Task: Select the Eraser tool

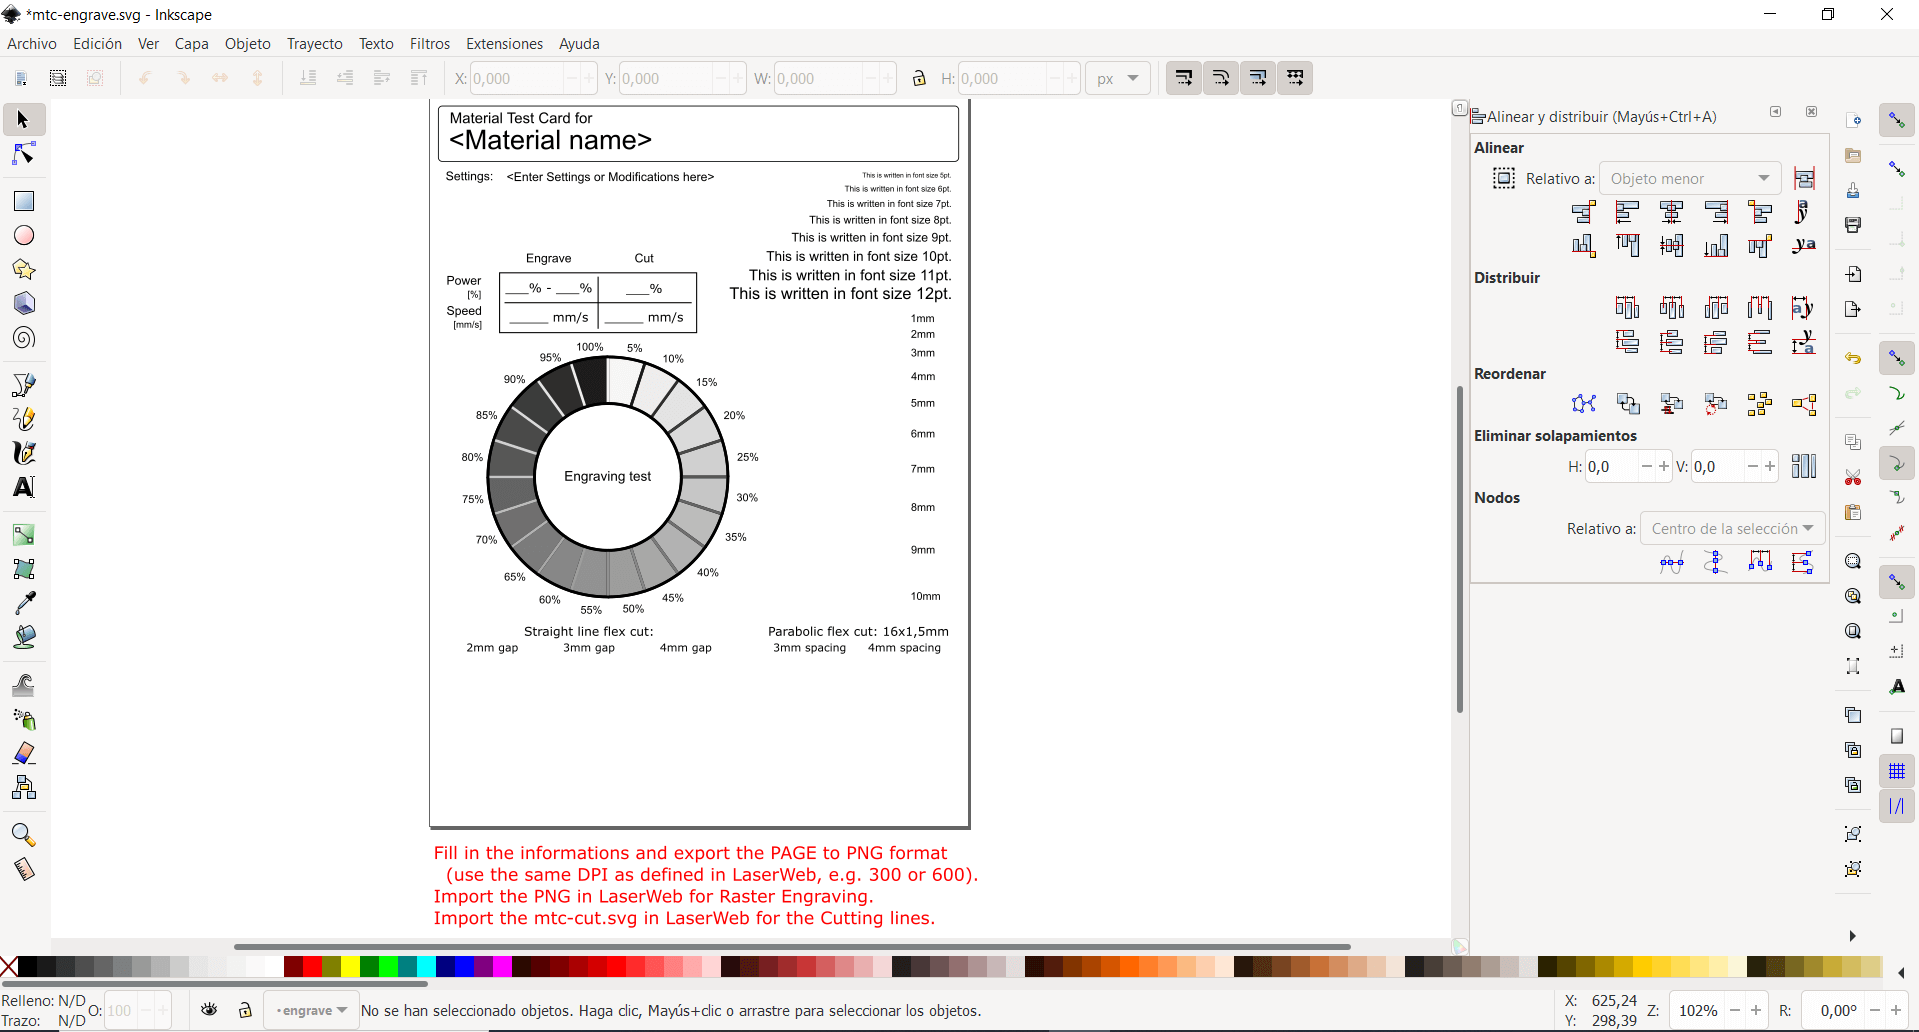Action: coord(24,753)
